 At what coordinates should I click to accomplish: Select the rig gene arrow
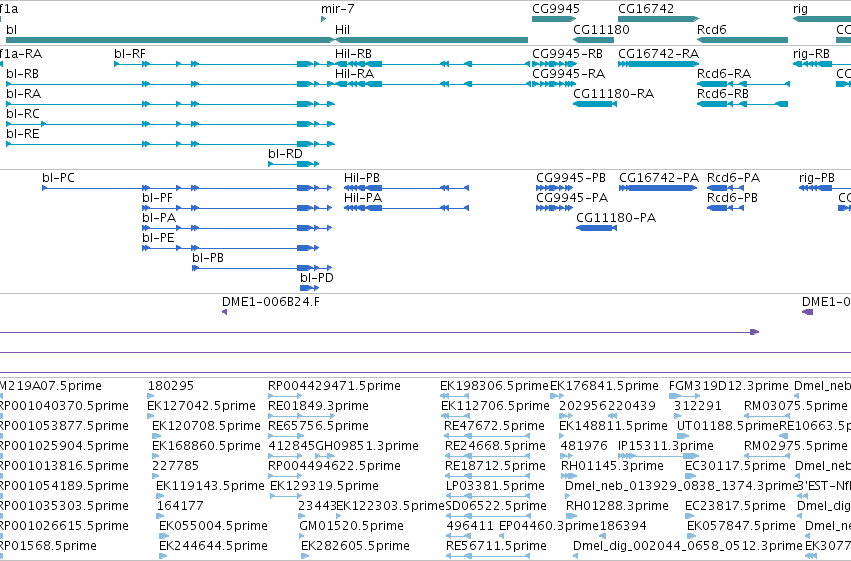(822, 19)
